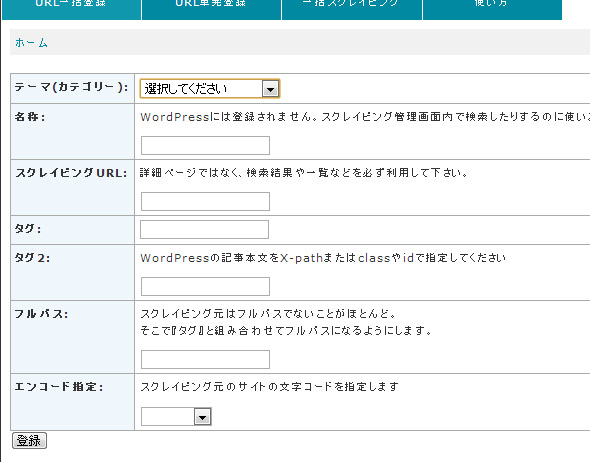Click the WordPress note above 名称 field
This screenshot has height=462, width=590.
[x=365, y=117]
